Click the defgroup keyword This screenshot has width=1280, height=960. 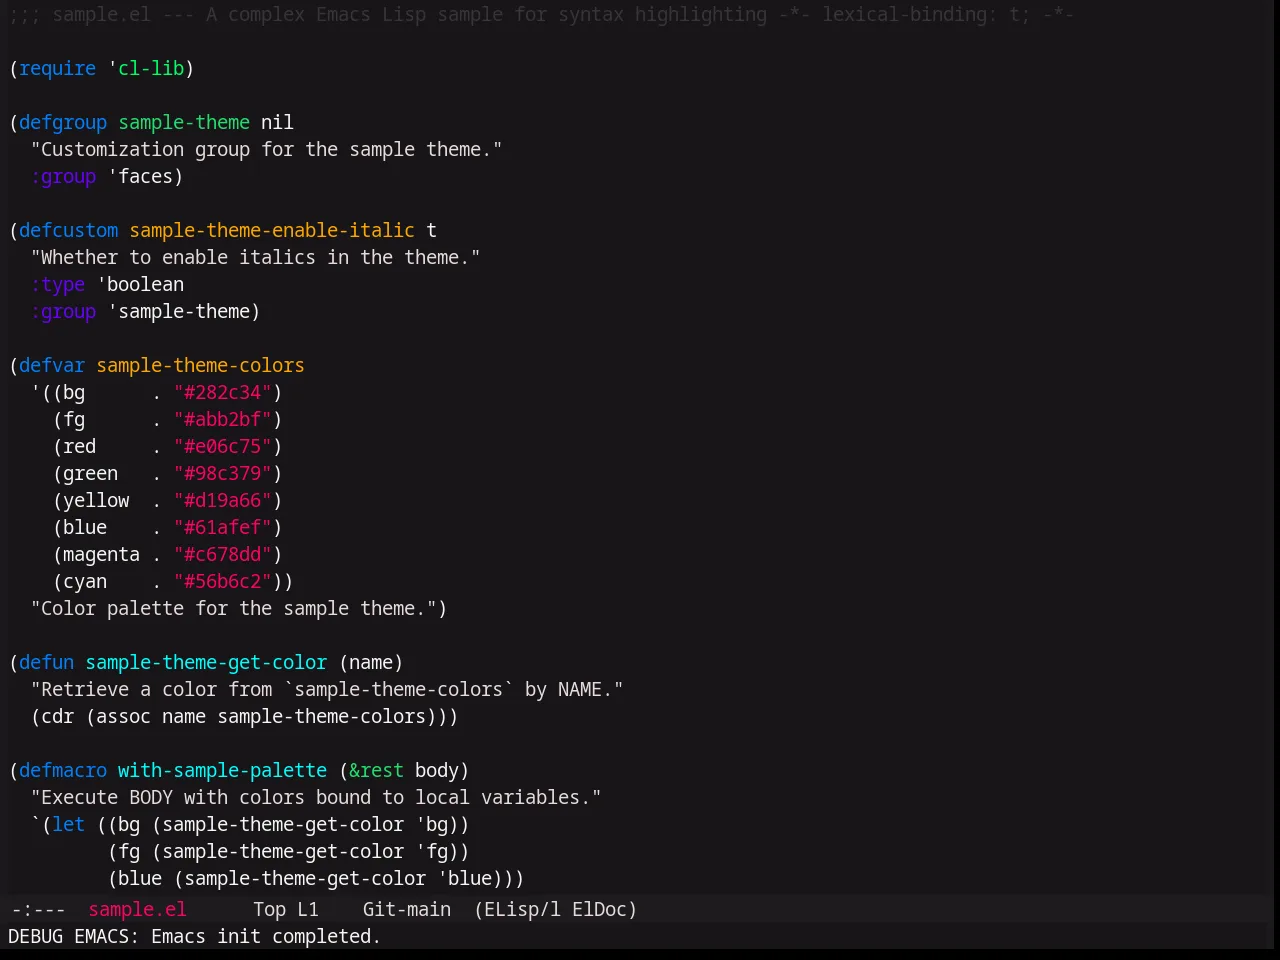point(63,122)
